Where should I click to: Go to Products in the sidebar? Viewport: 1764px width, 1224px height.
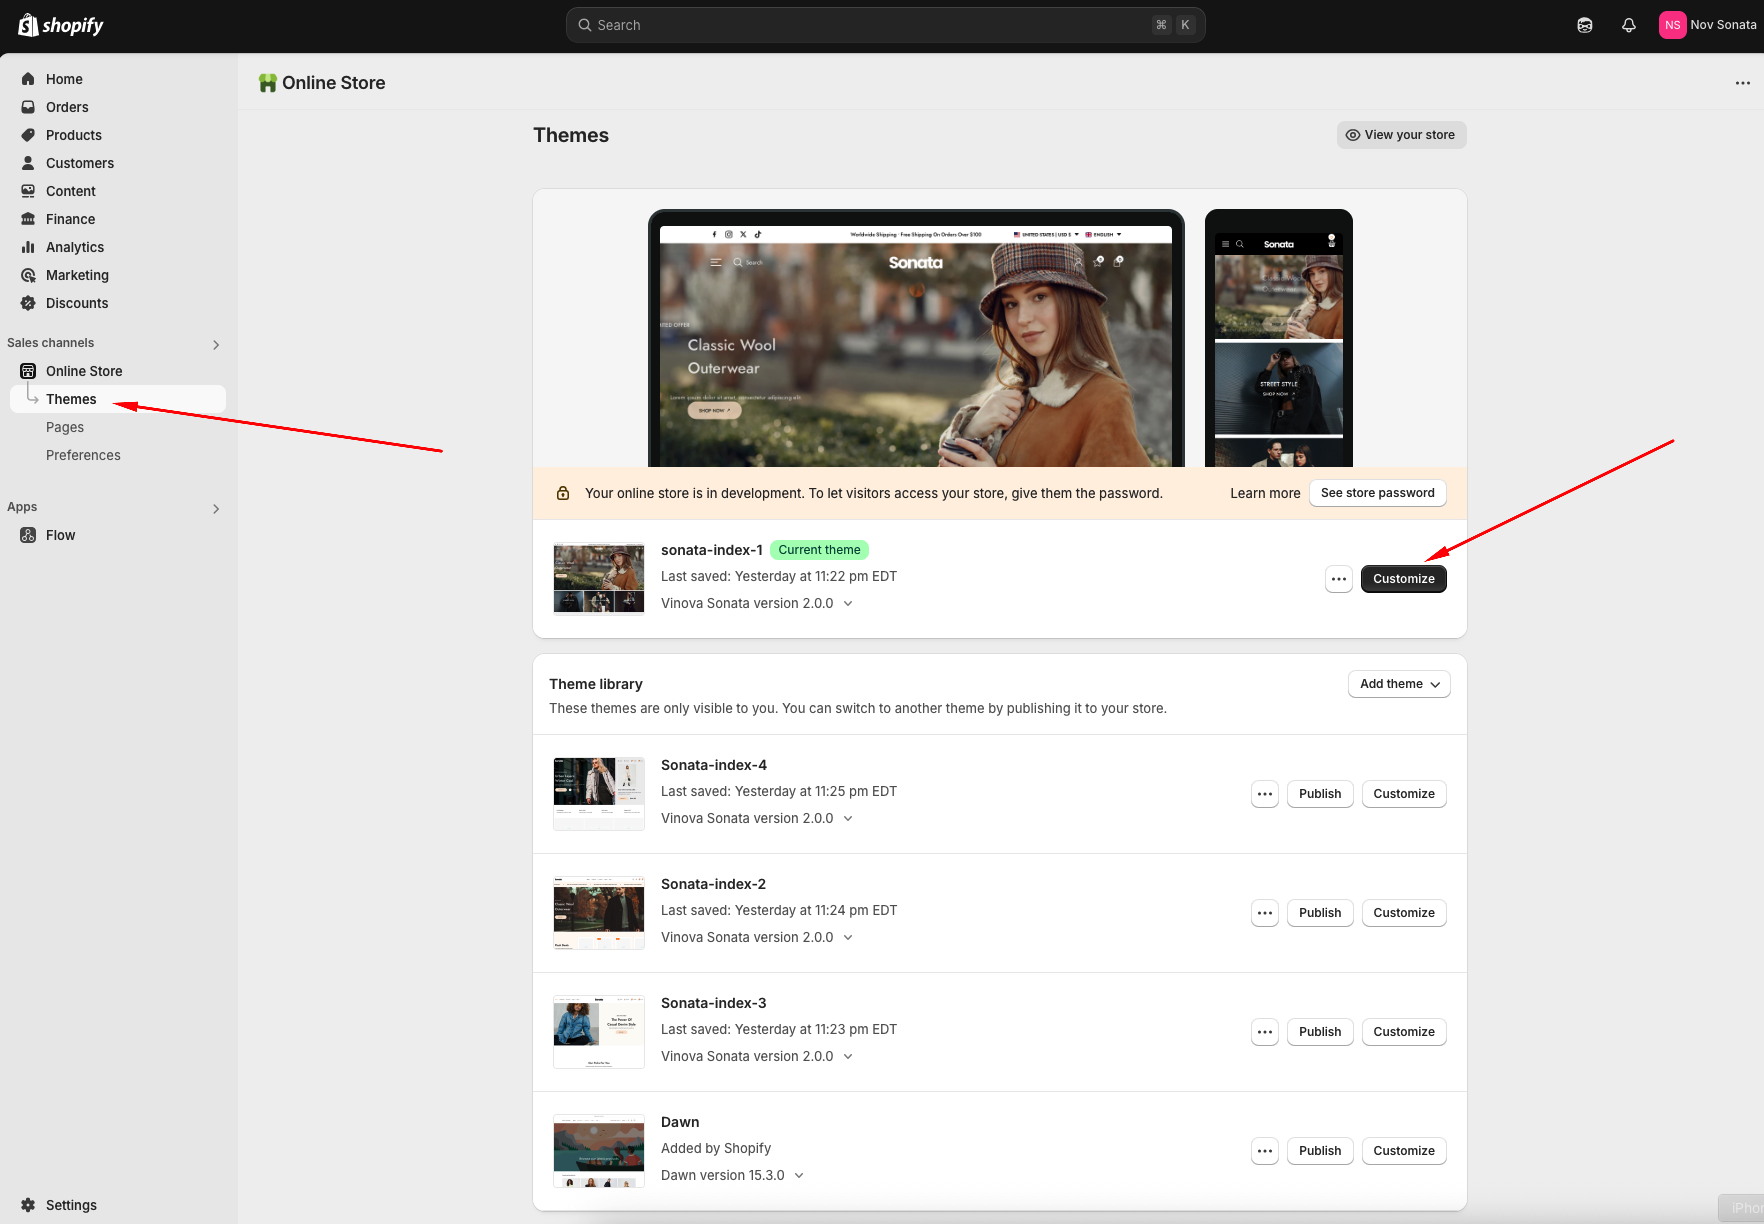coord(73,135)
